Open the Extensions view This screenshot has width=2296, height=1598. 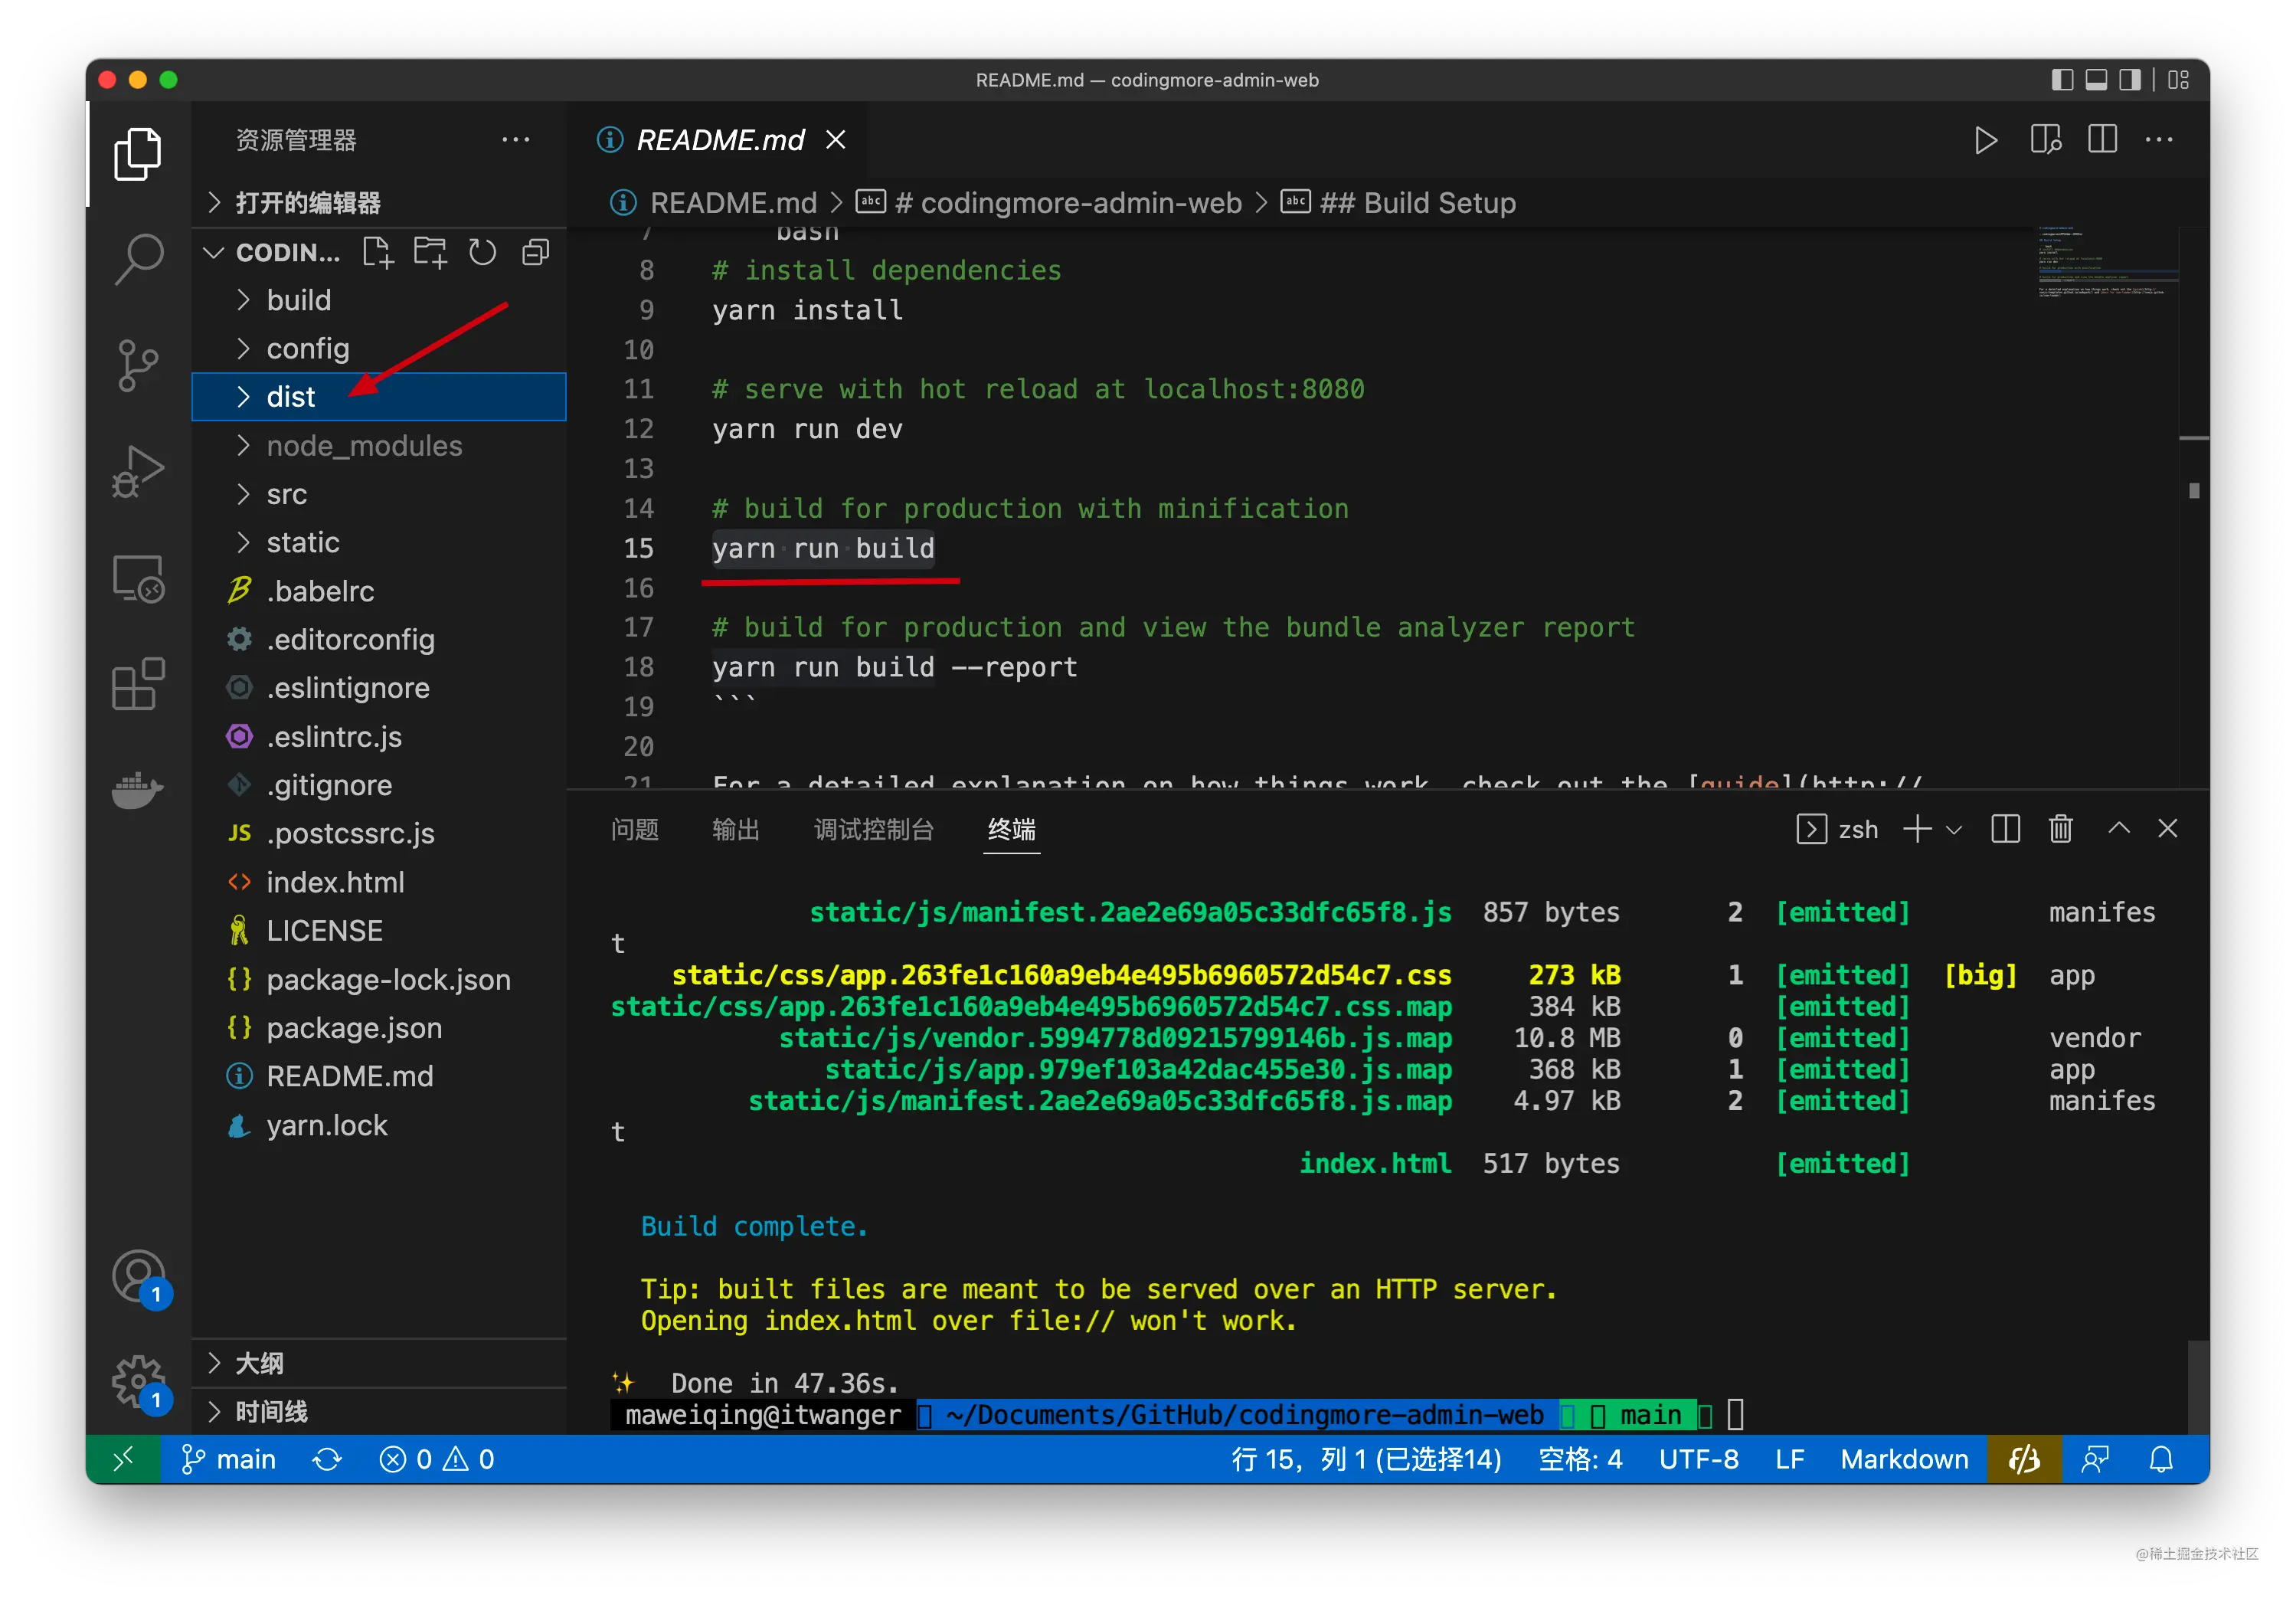click(138, 684)
